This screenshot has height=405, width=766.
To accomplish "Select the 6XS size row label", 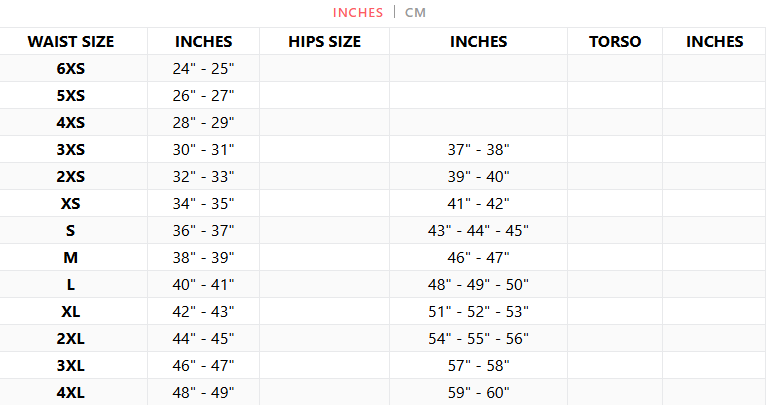I will (x=71, y=68).
